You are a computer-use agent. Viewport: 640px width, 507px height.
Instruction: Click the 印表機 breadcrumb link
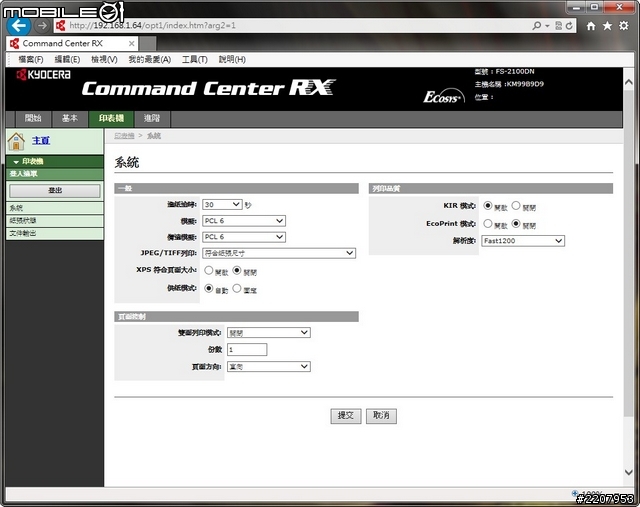click(124, 136)
